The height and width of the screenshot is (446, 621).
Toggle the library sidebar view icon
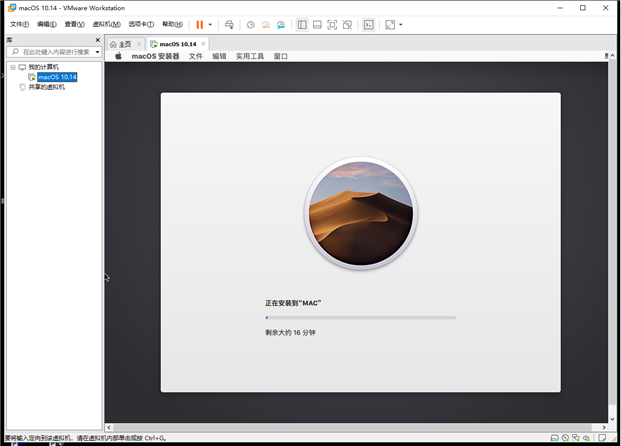pyautogui.click(x=302, y=25)
